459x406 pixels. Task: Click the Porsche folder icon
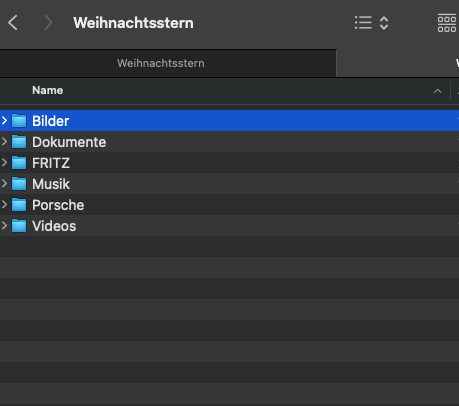click(19, 205)
